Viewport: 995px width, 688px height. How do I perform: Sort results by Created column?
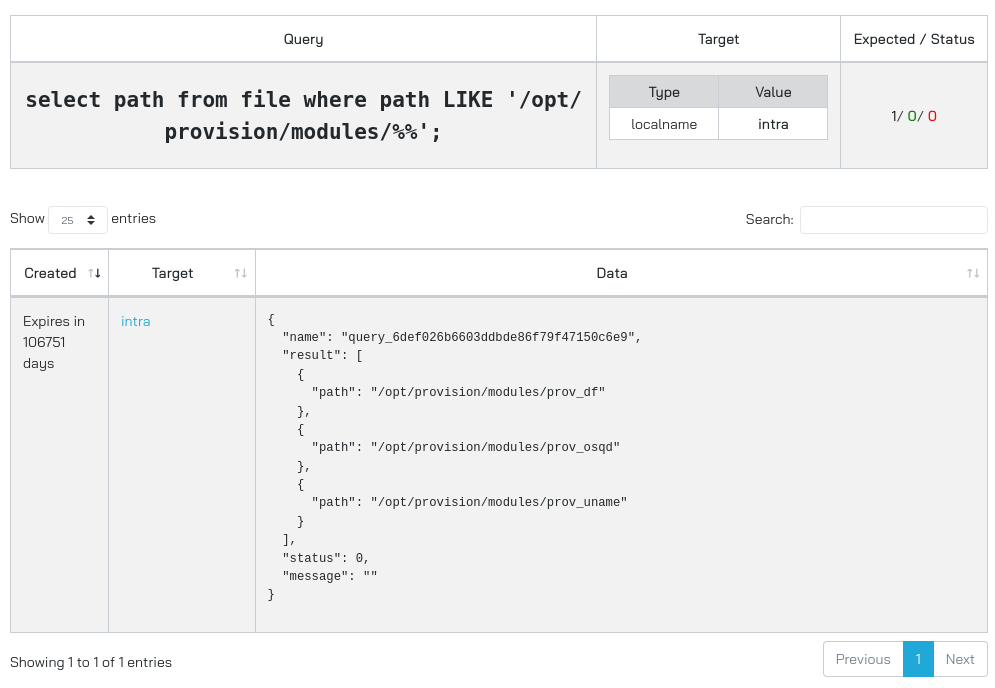click(x=59, y=273)
